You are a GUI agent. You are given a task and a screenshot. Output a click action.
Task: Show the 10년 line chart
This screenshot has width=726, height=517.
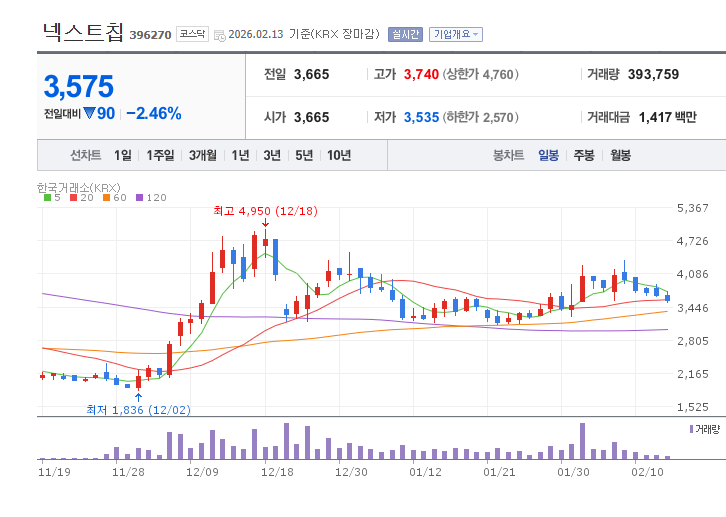[x=339, y=155]
